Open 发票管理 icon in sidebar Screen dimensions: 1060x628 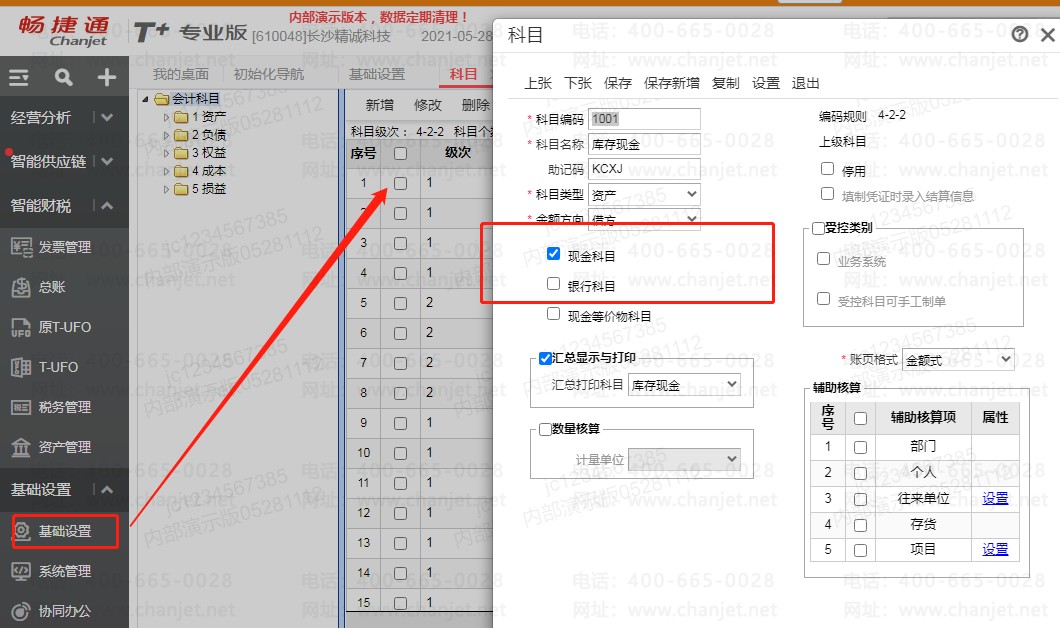(21, 247)
